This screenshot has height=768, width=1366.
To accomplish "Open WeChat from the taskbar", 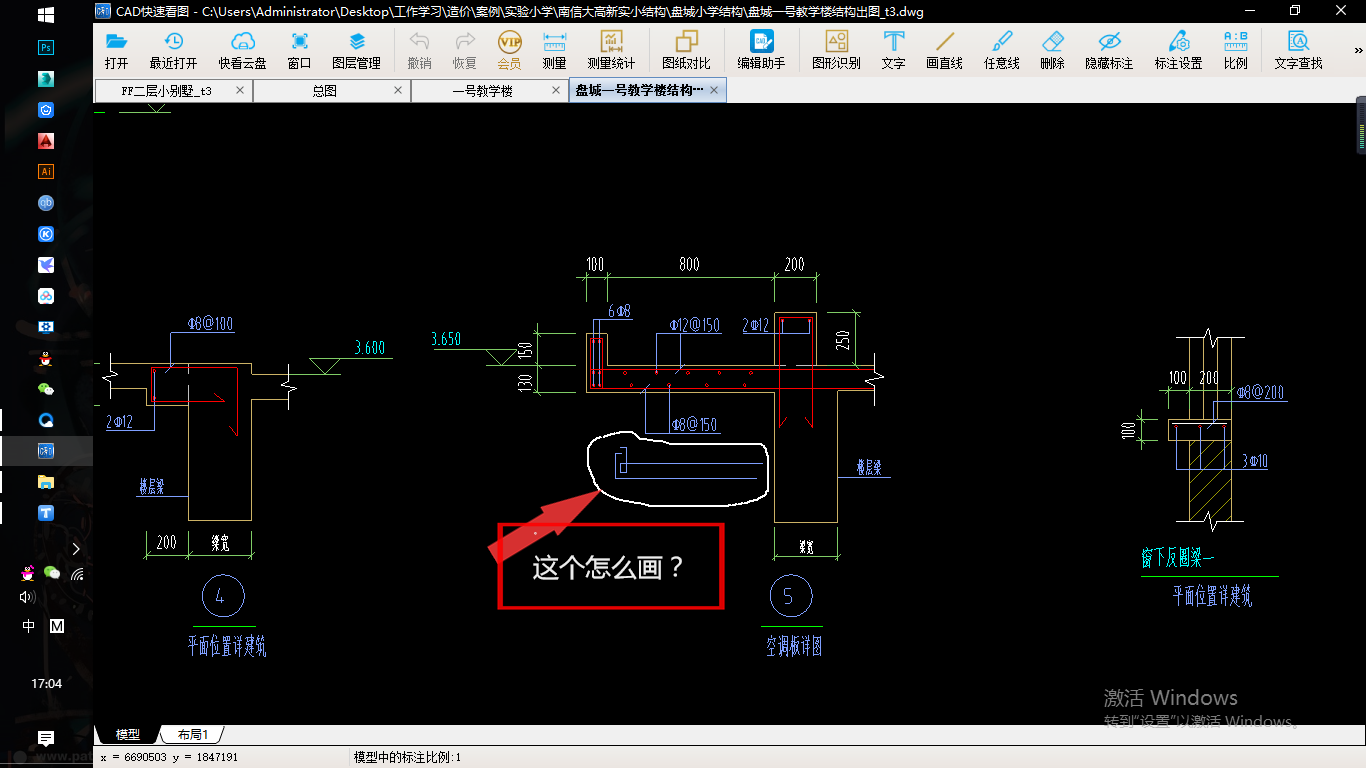I will pyautogui.click(x=46, y=388).
